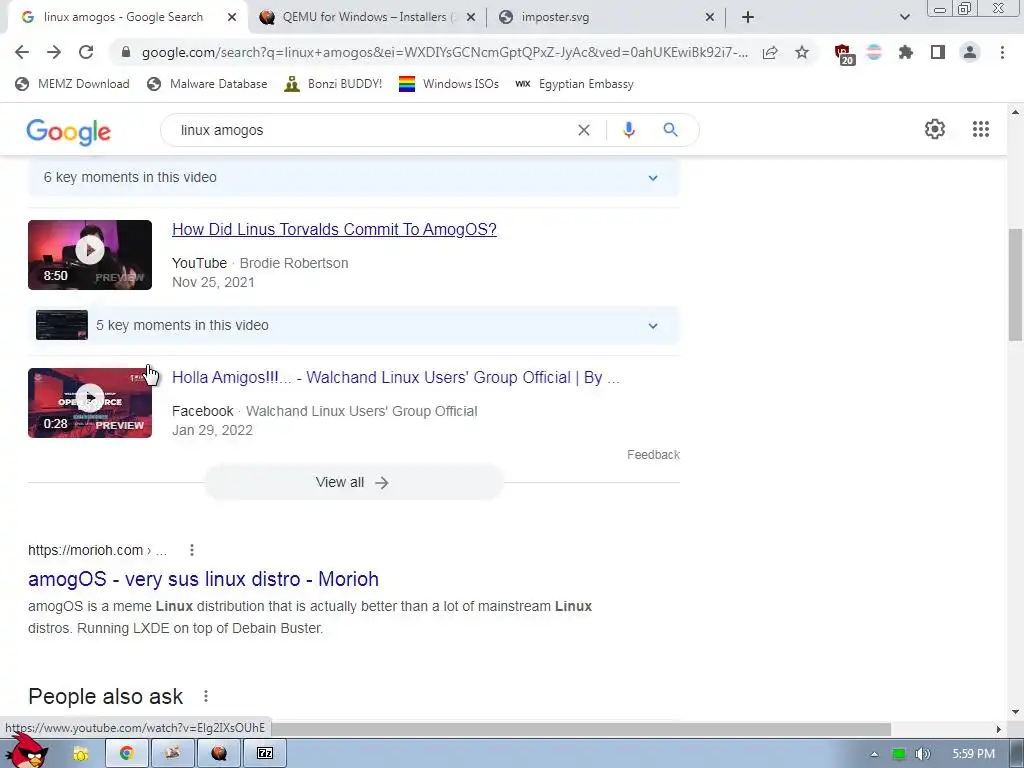Play the Walchand Linux Facebook video thumbnail
1024x768 pixels.
click(89, 402)
